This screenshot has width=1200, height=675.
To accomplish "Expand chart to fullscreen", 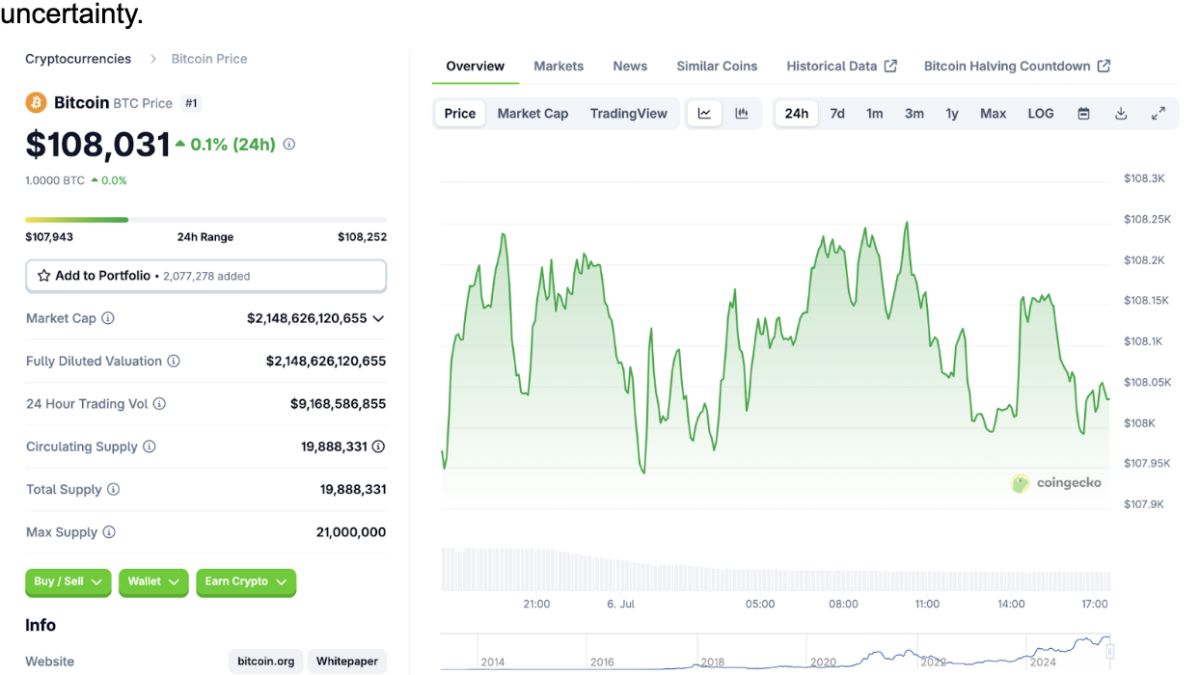I will point(1158,113).
